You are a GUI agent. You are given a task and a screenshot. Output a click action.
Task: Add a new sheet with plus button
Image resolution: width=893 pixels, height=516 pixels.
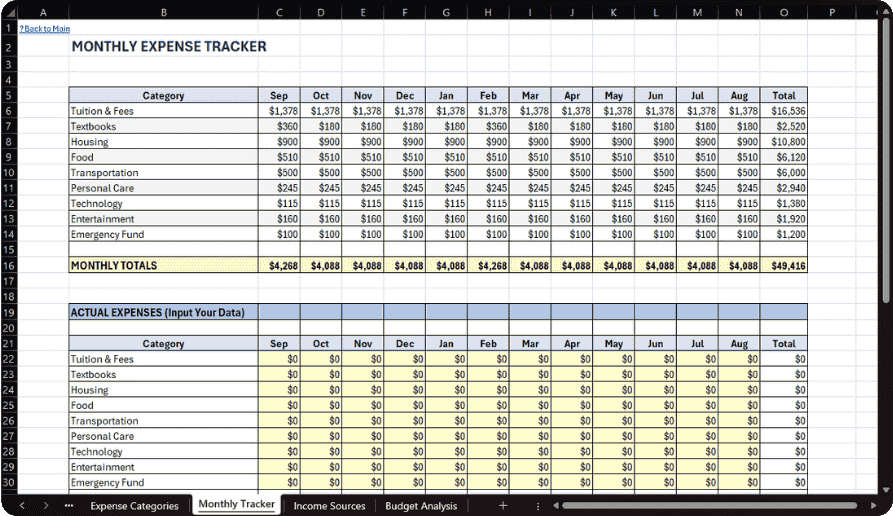point(503,506)
